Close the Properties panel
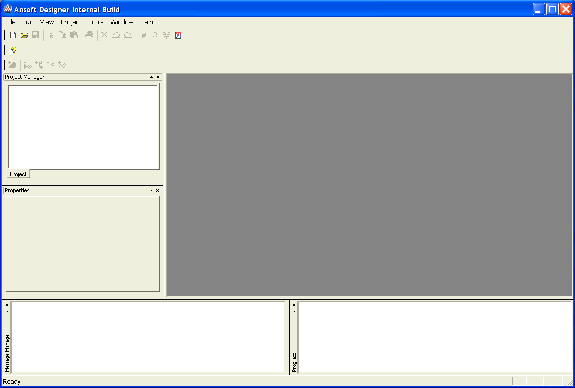575x388 pixels. [157, 190]
